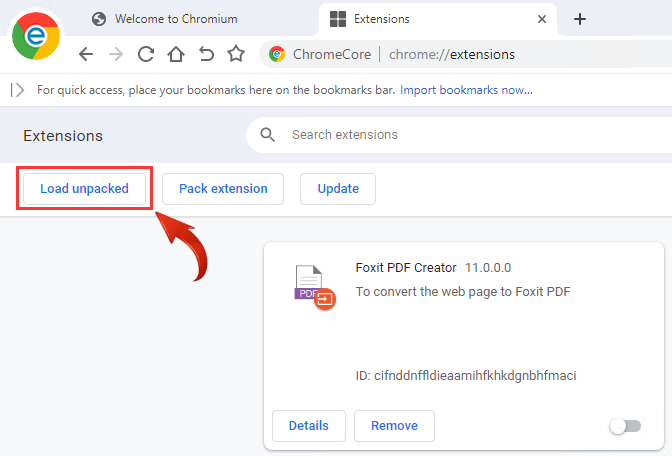
Task: Click the search magnifier icon
Action: tap(267, 135)
